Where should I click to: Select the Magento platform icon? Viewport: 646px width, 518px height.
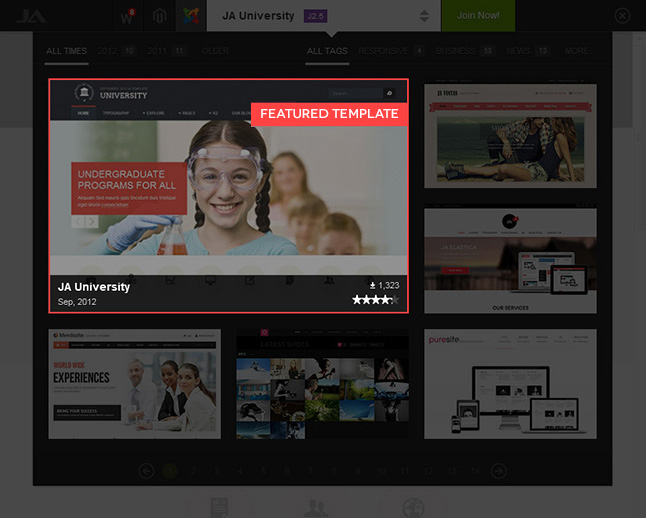pyautogui.click(x=159, y=16)
